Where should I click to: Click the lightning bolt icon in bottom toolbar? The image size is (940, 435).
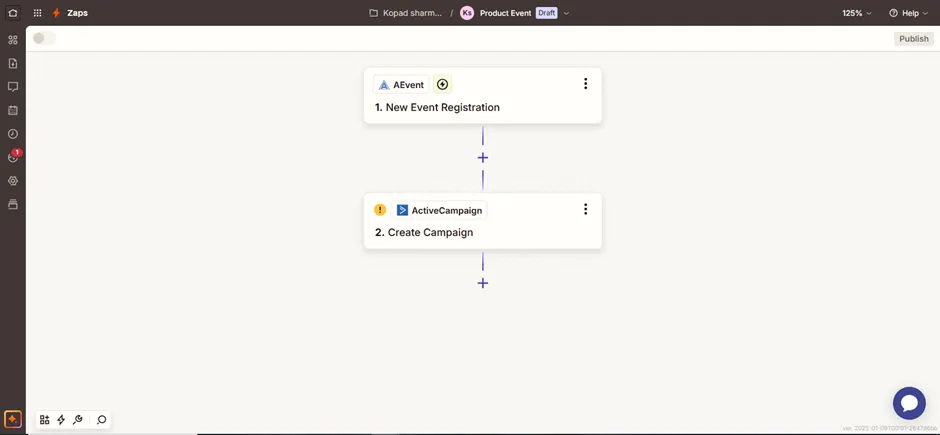tap(61, 420)
